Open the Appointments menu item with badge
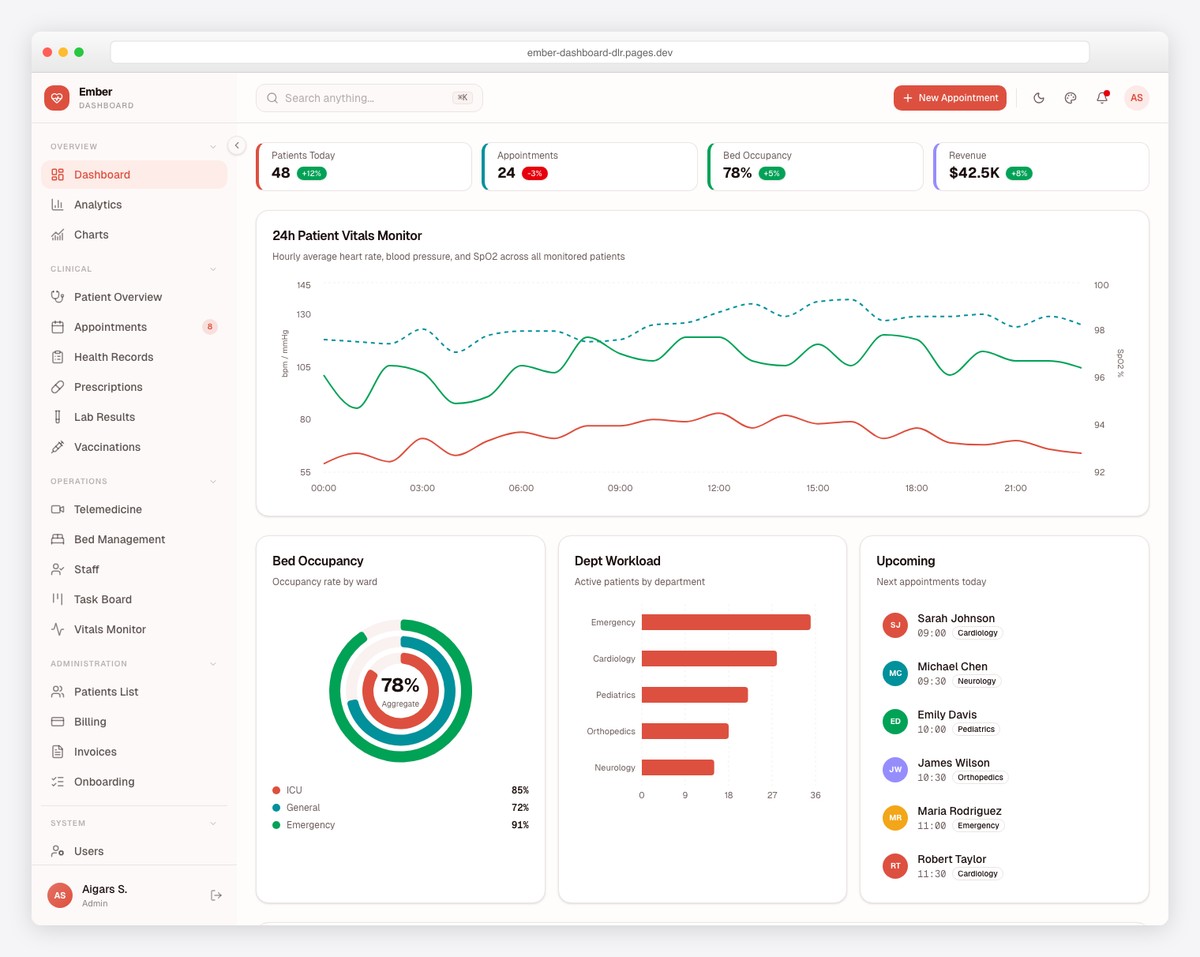This screenshot has width=1200, height=957. 110,327
